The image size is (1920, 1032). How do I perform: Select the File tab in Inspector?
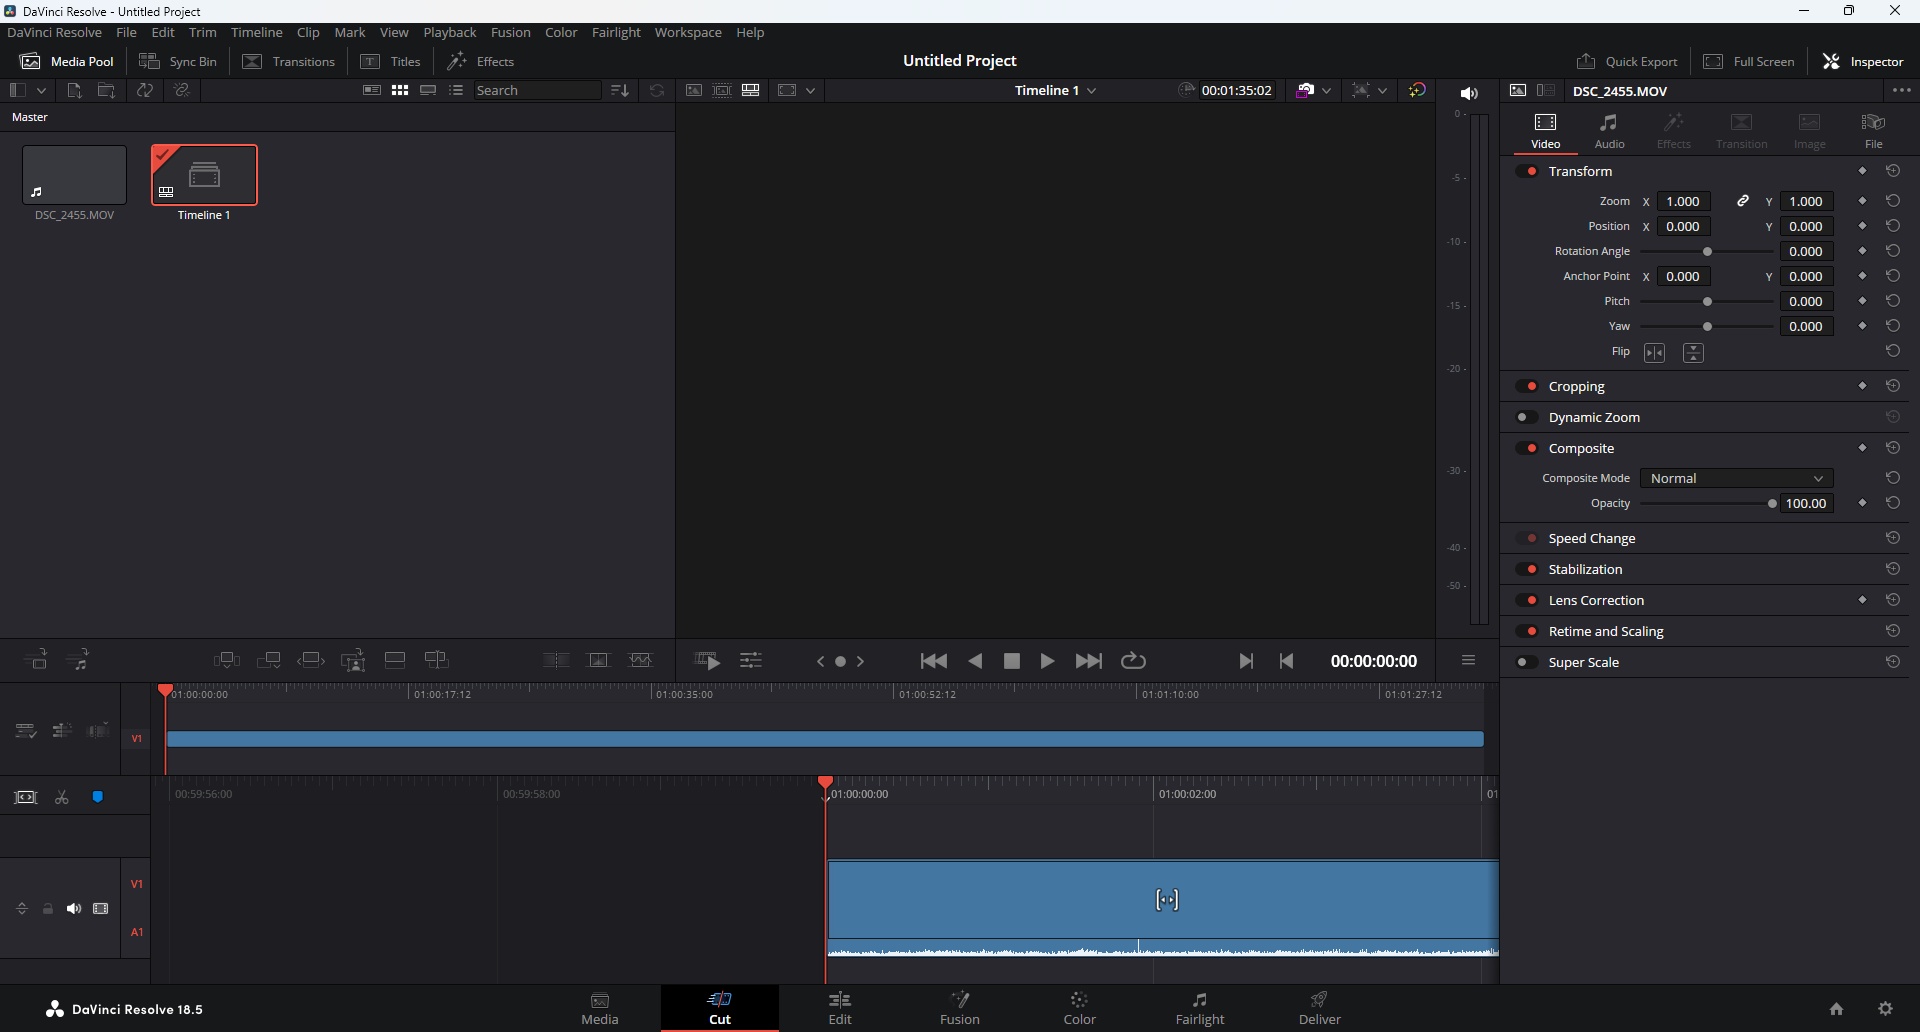1874,131
